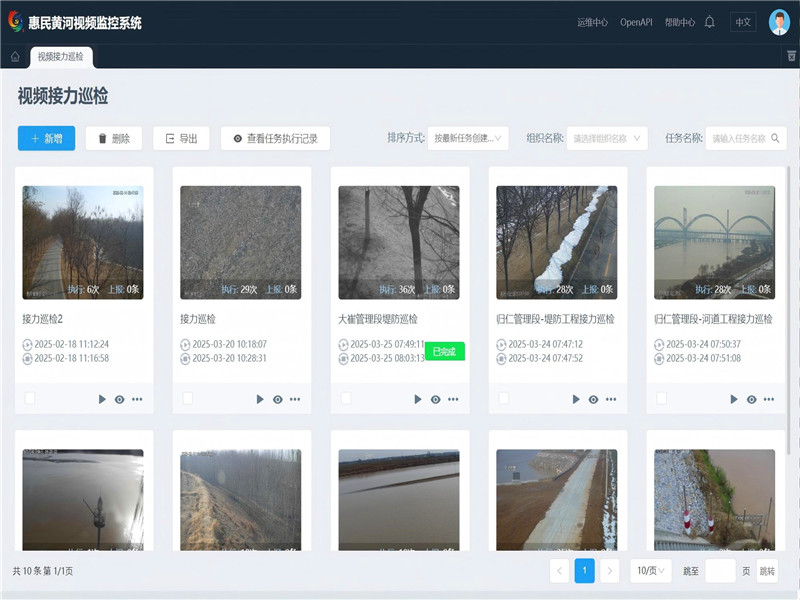This screenshot has width=800, height=600.
Task: Open 归仁管理段-河道工程接力巡检 bridge thumbnail
Action: point(714,242)
